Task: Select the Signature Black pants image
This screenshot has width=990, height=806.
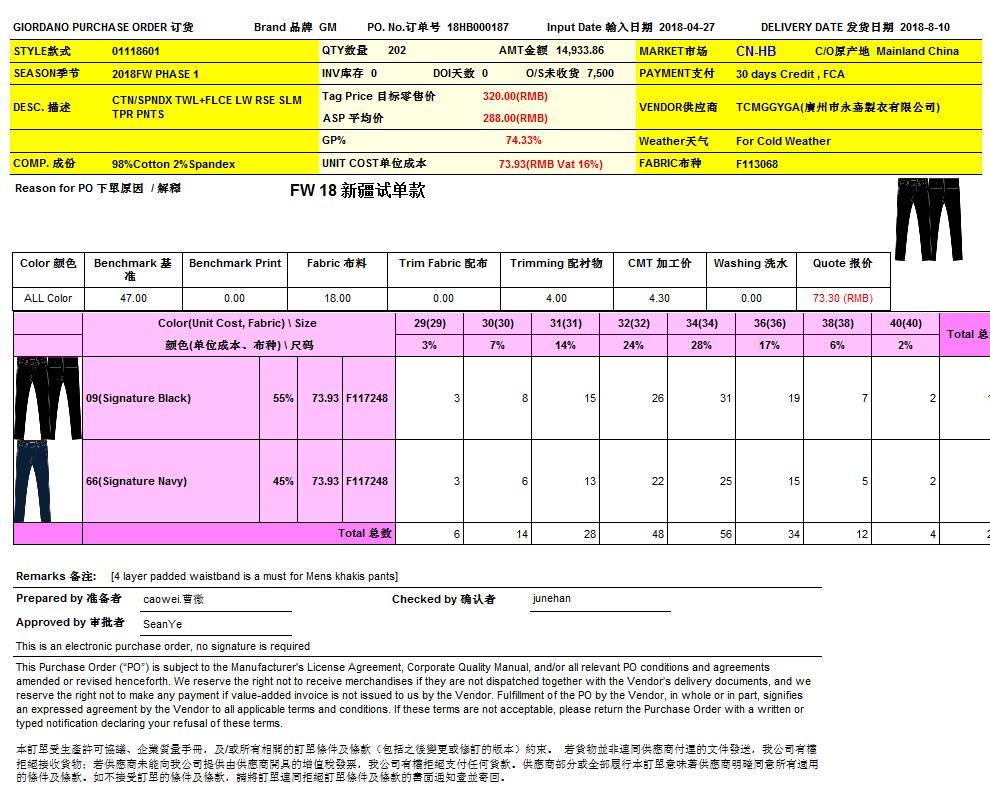Action: click(47, 398)
